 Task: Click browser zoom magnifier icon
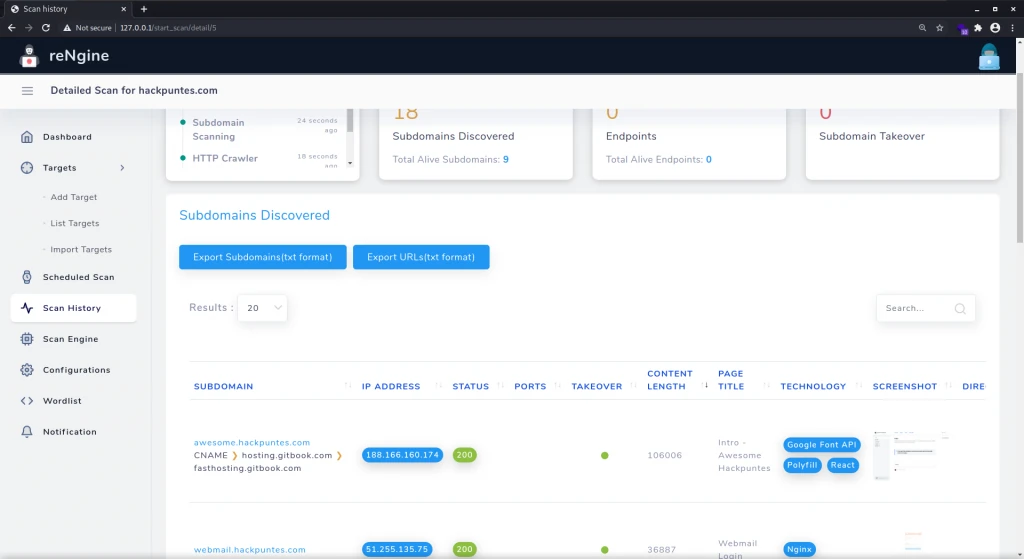click(922, 27)
